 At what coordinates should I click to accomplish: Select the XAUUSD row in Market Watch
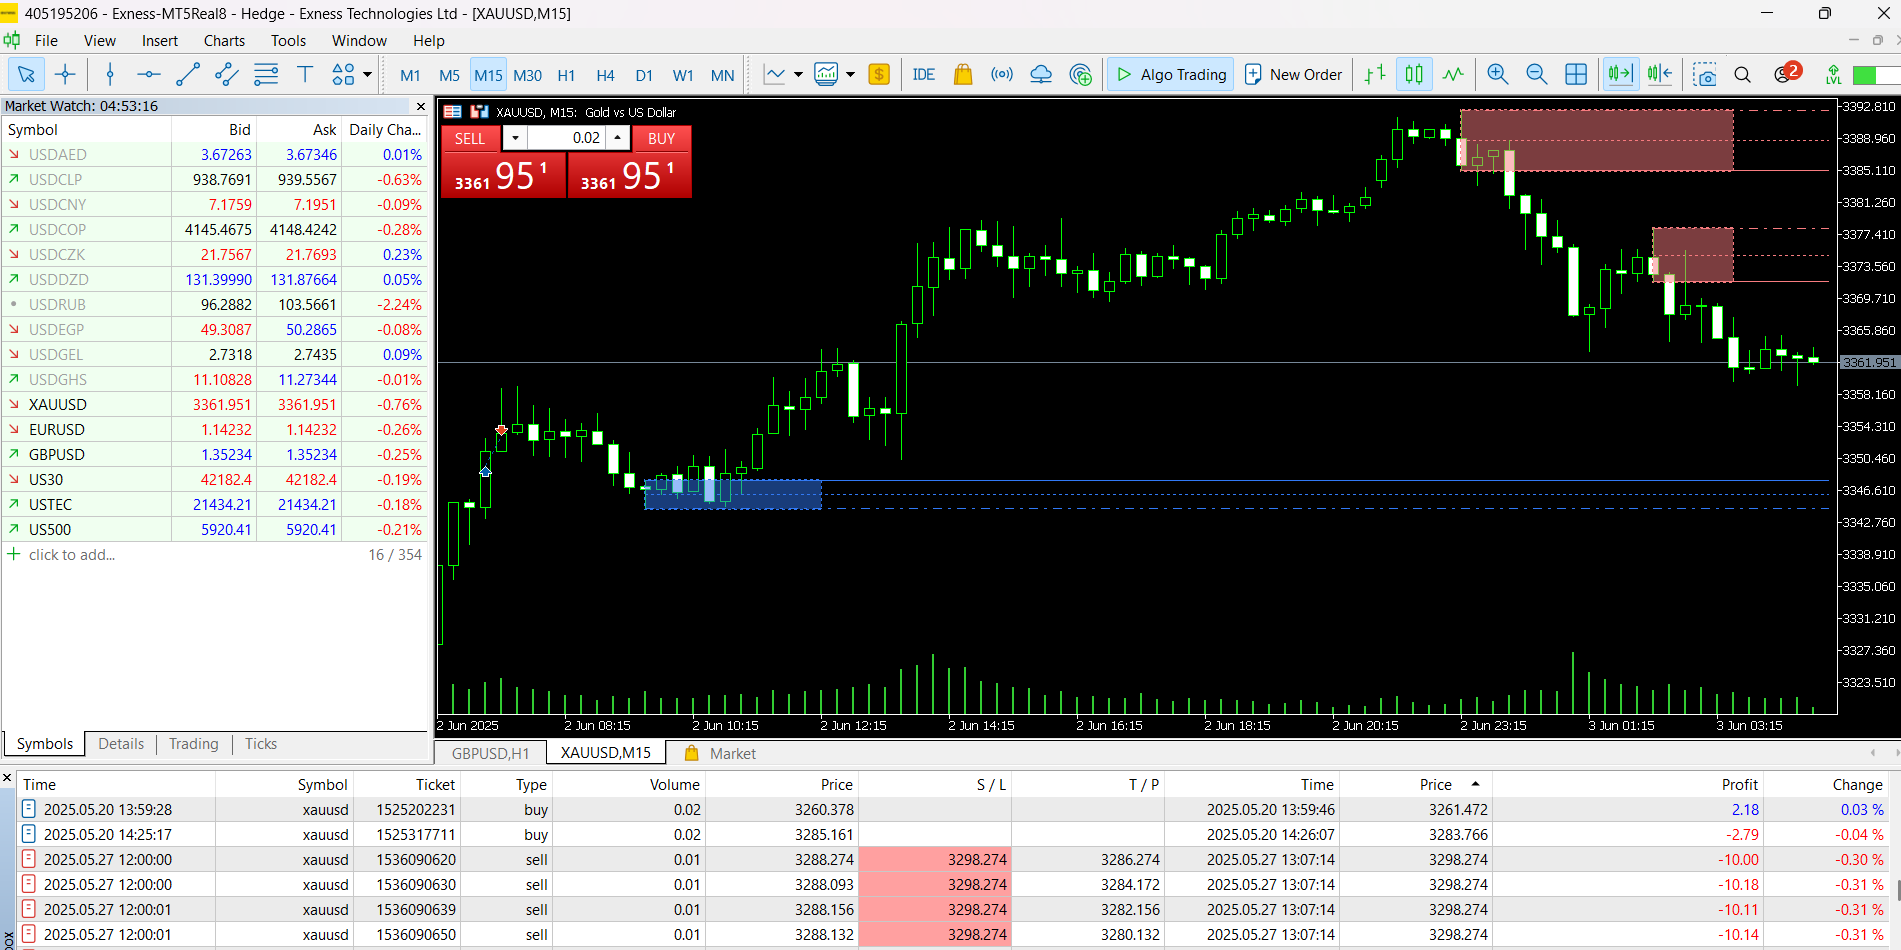[215, 405]
